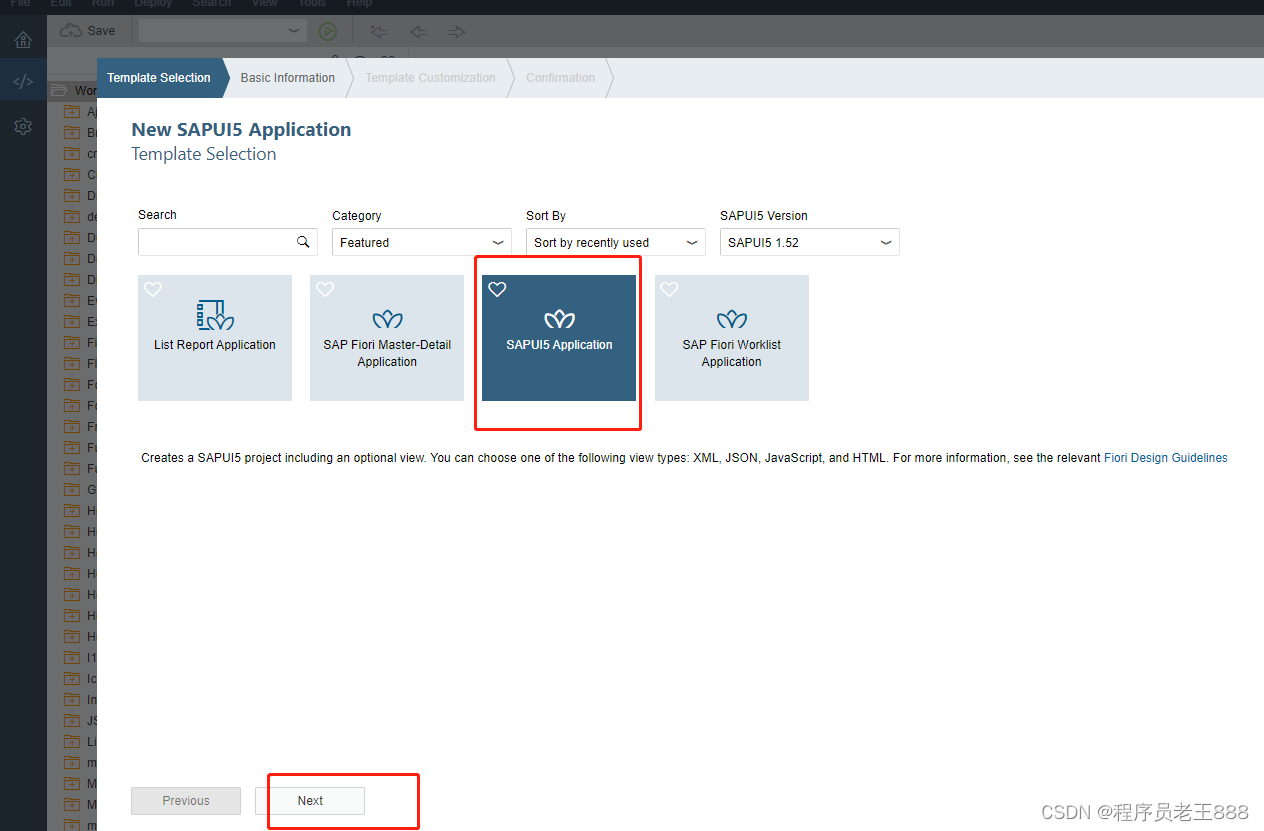
Task: Favorite SAP Fiori Master-Detail Application heart
Action: pos(325,289)
